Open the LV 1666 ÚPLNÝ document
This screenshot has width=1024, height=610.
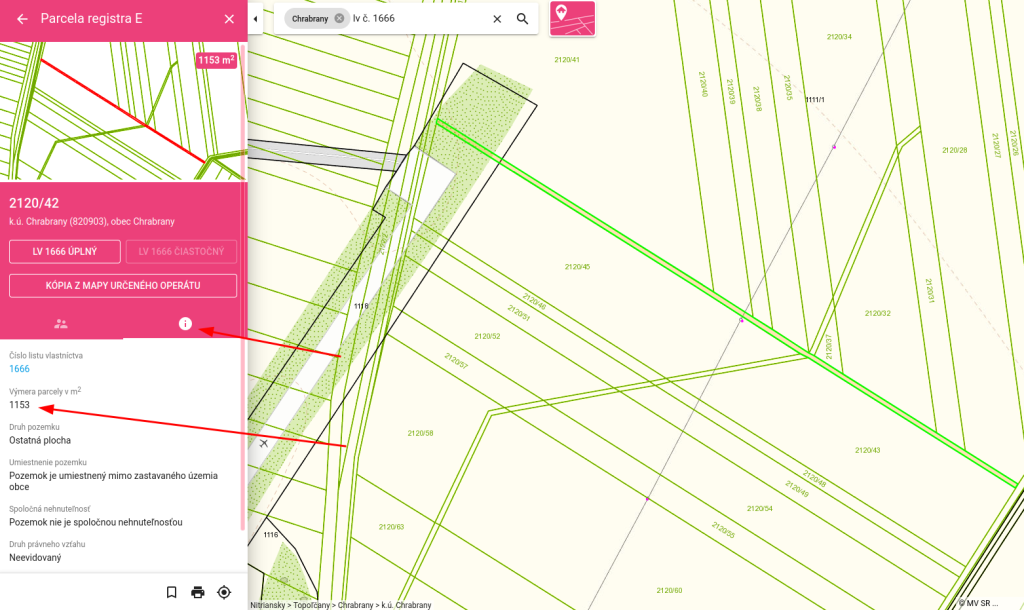pyautogui.click(x=65, y=251)
